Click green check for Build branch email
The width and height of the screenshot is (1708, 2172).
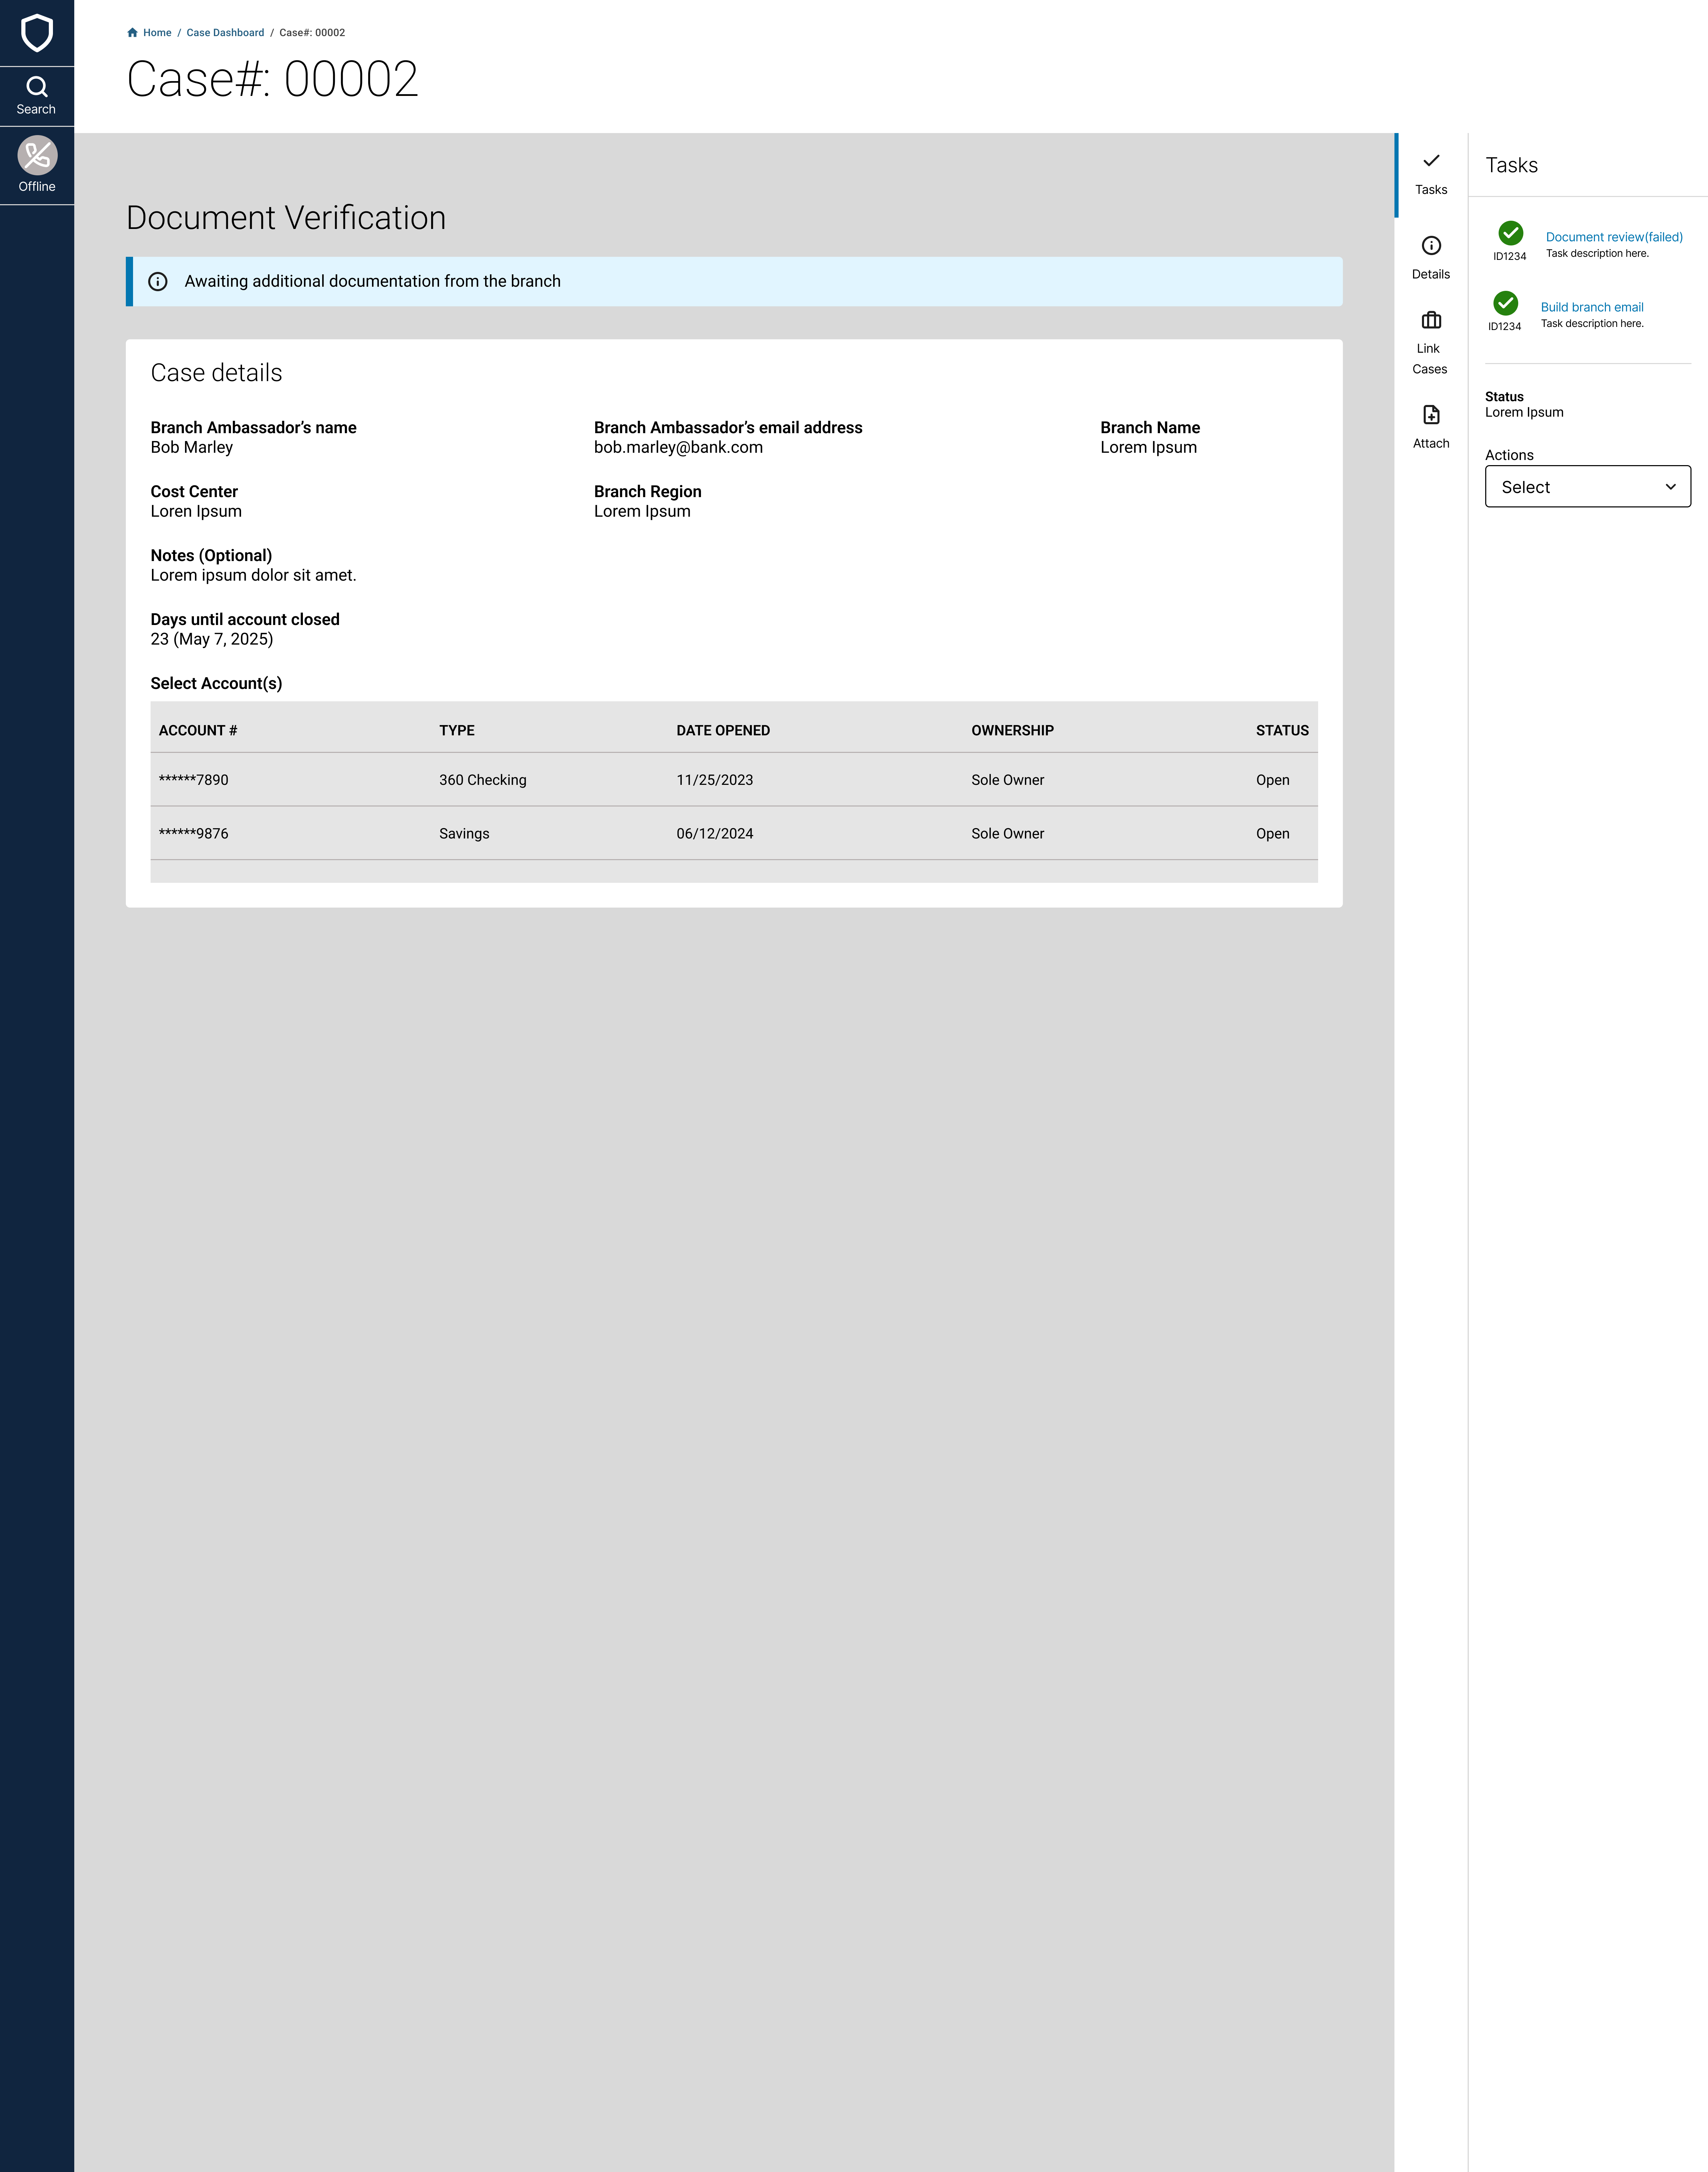coord(1505,303)
